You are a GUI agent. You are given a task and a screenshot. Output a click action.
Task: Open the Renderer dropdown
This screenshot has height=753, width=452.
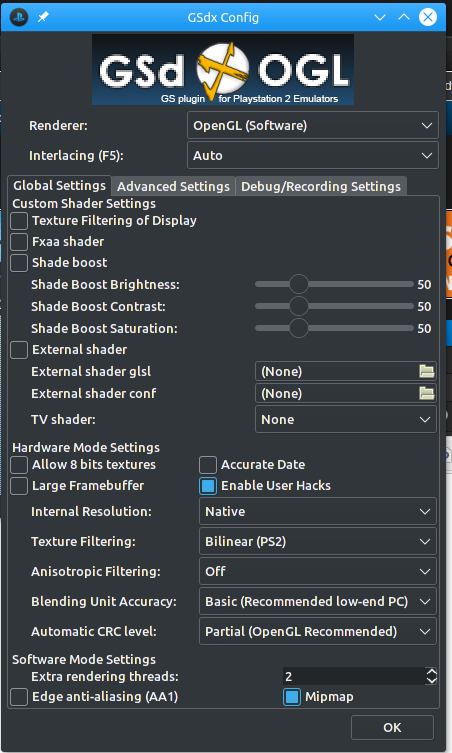pos(313,126)
